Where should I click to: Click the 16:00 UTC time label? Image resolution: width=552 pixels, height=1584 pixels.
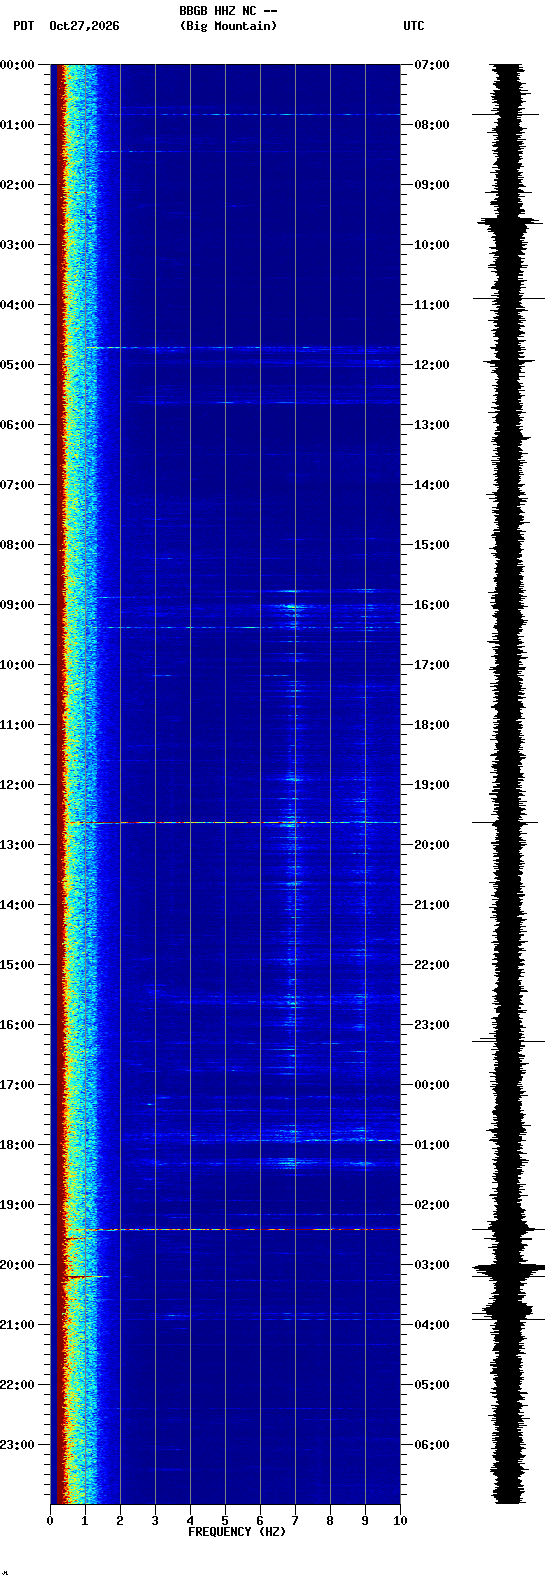[x=432, y=605]
